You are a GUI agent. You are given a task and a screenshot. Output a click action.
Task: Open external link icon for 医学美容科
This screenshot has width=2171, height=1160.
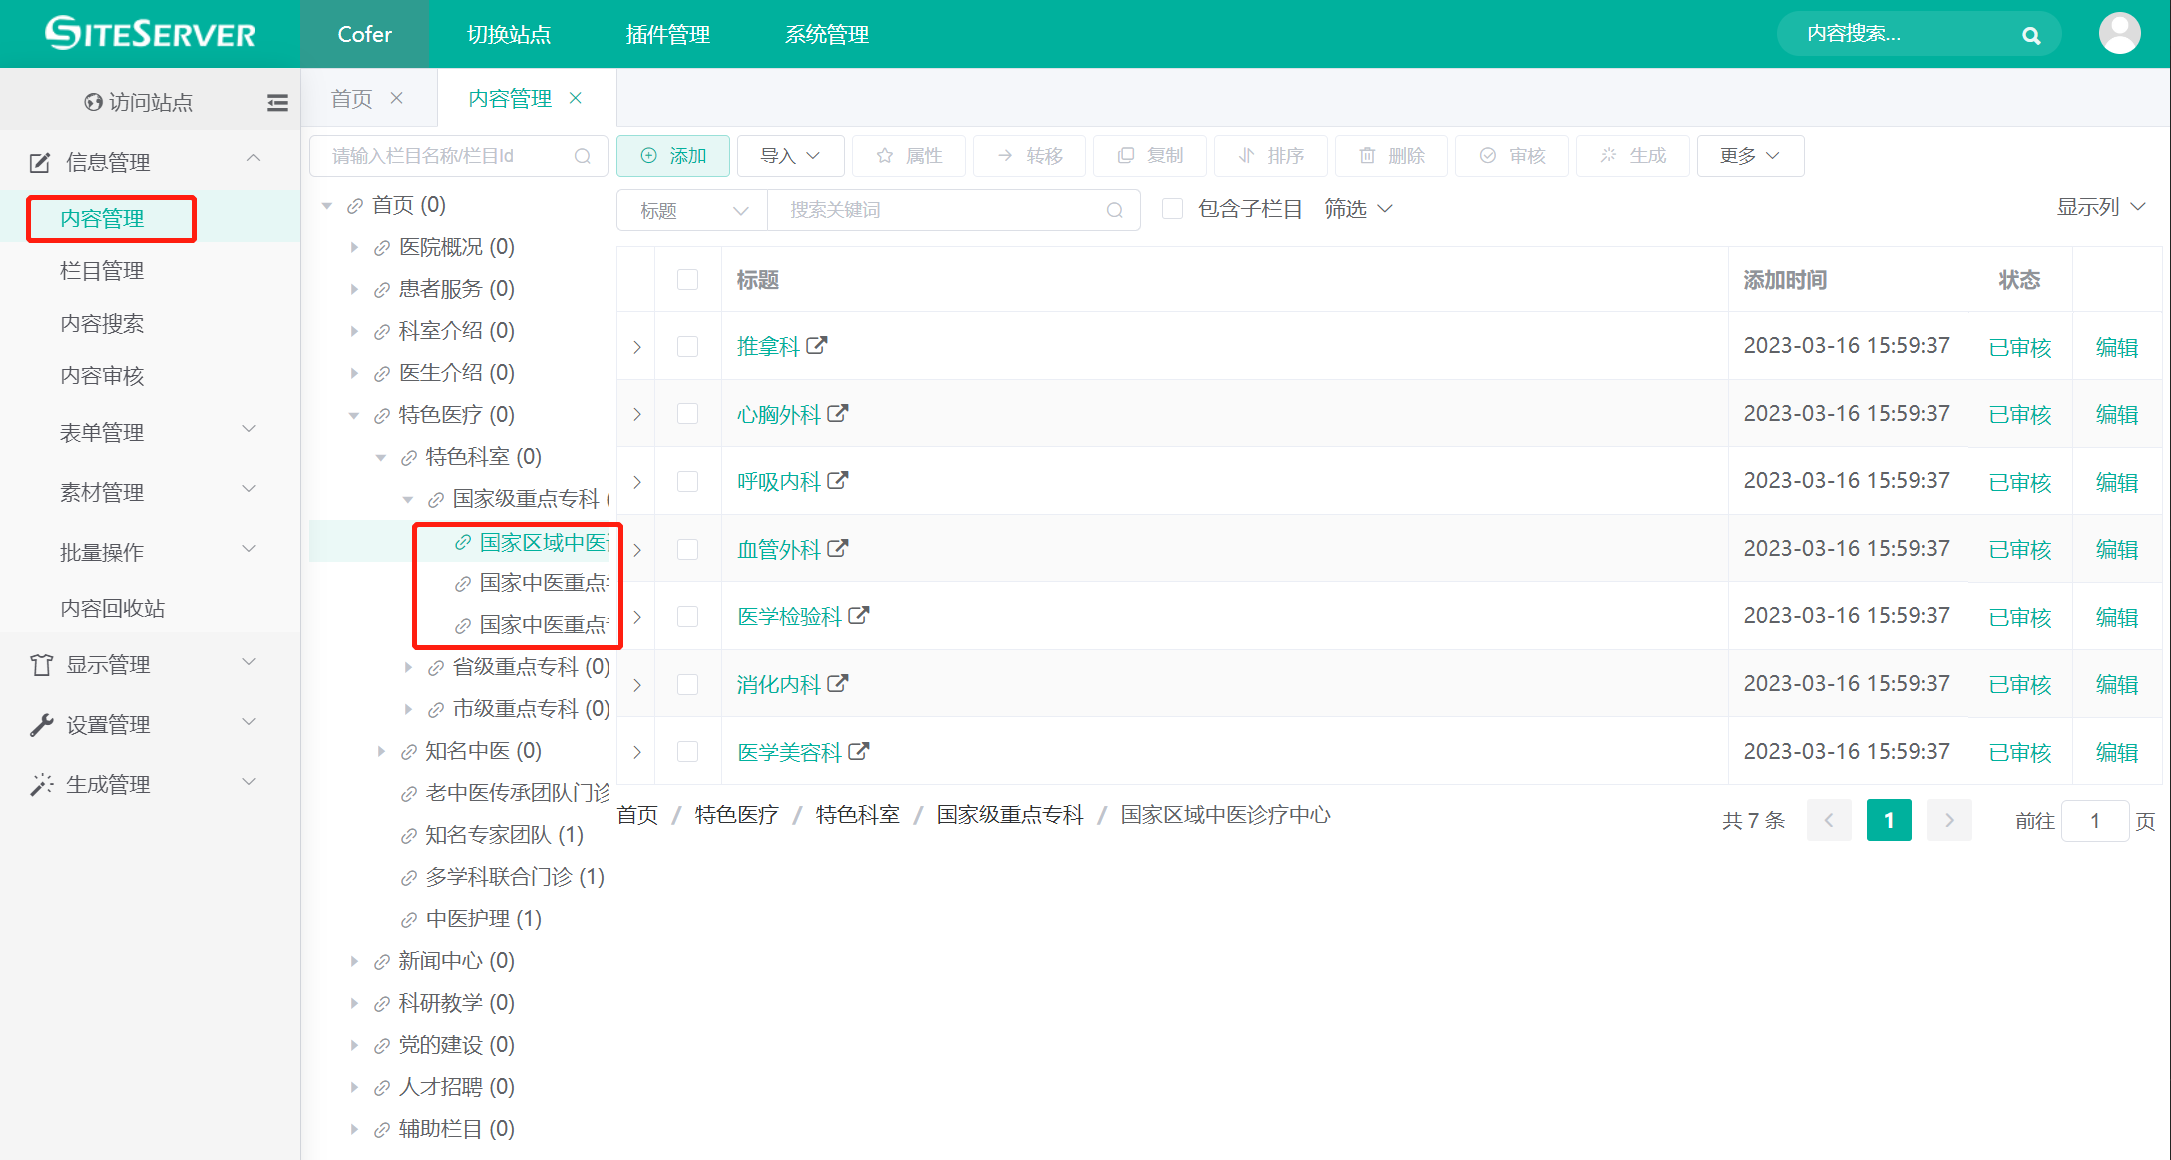(859, 751)
